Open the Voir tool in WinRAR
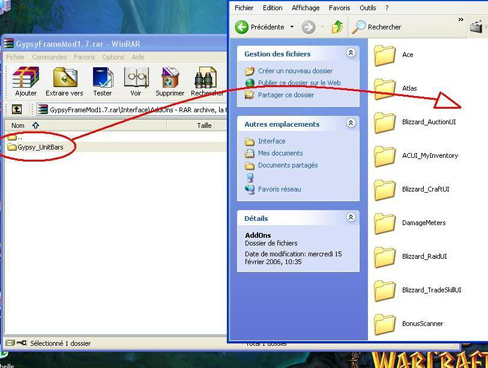 coord(136,82)
